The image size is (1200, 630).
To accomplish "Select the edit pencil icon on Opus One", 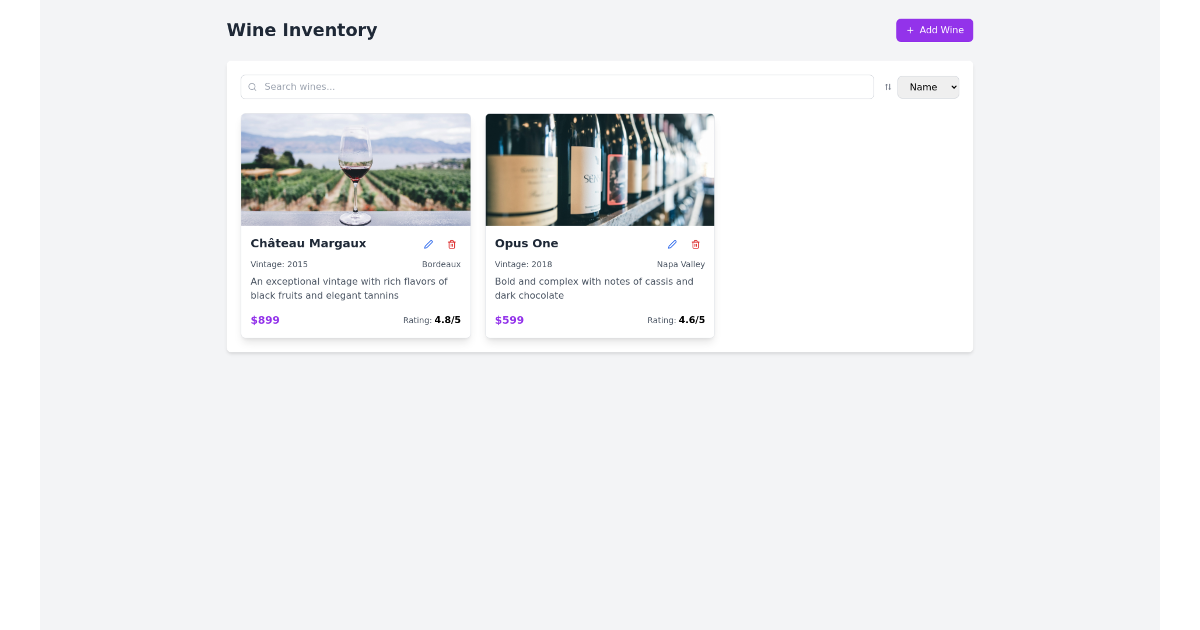I will point(672,244).
